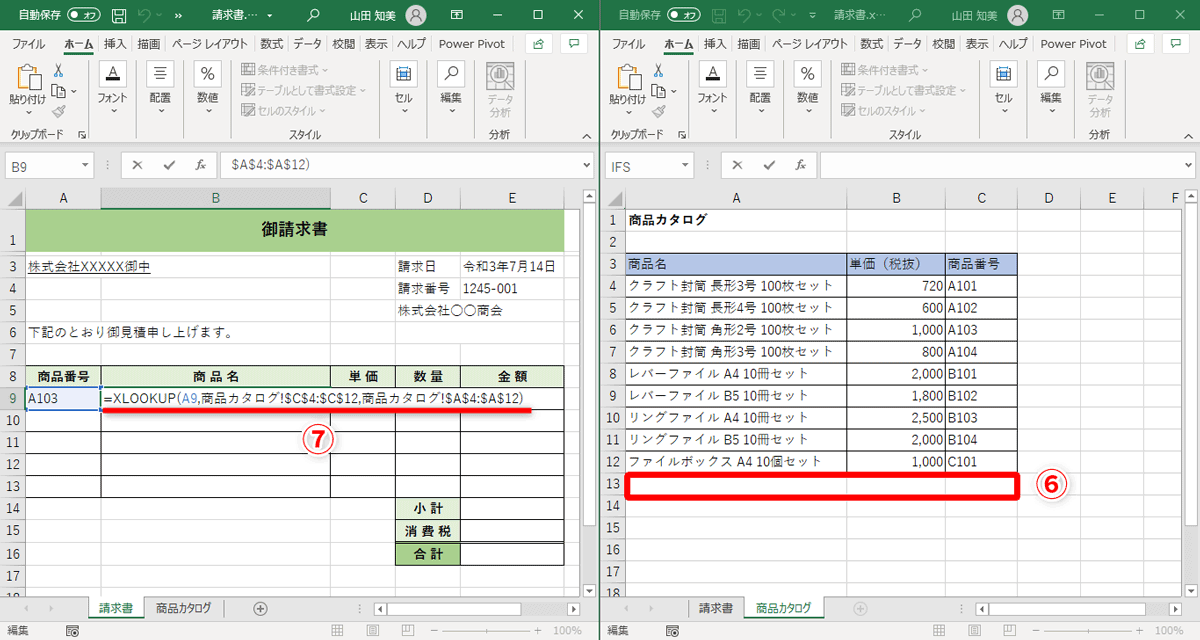Viewport: 1200px width, 640px height.
Task: Click the new sheet (+) button
Action: 258,607
